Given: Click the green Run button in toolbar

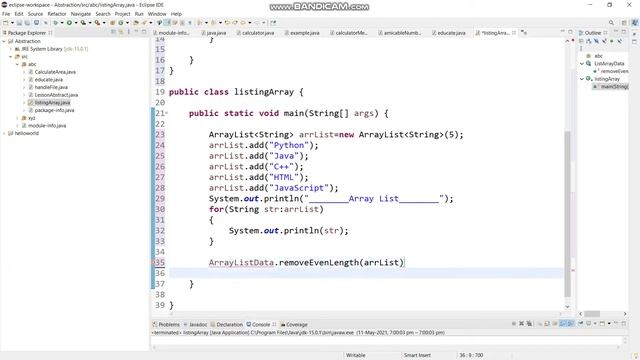Looking at the screenshot, I should pos(69,23).
